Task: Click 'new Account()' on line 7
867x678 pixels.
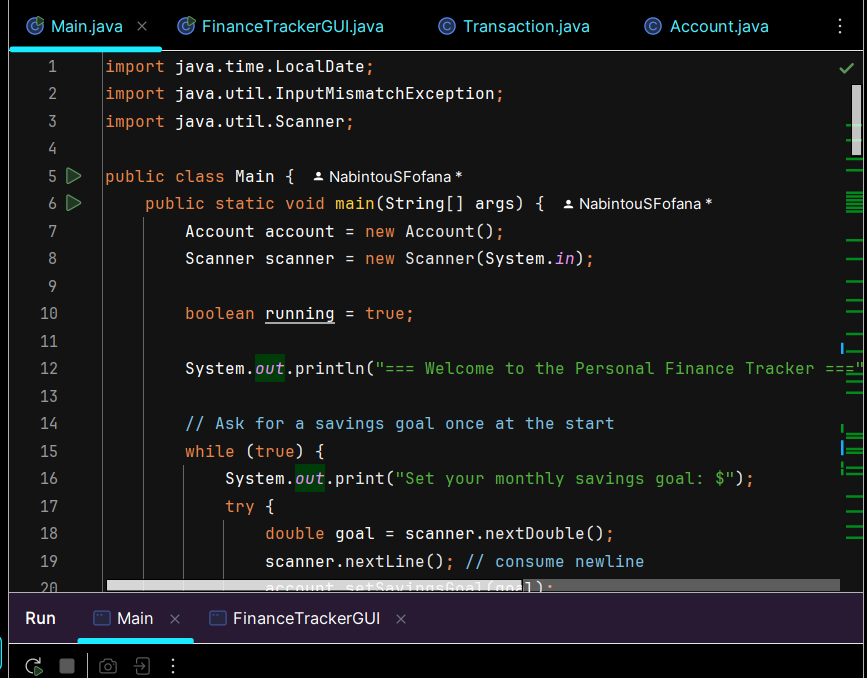Action: (x=430, y=231)
